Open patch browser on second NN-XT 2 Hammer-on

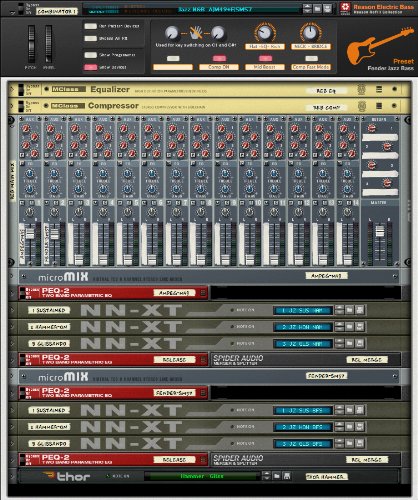point(349,427)
